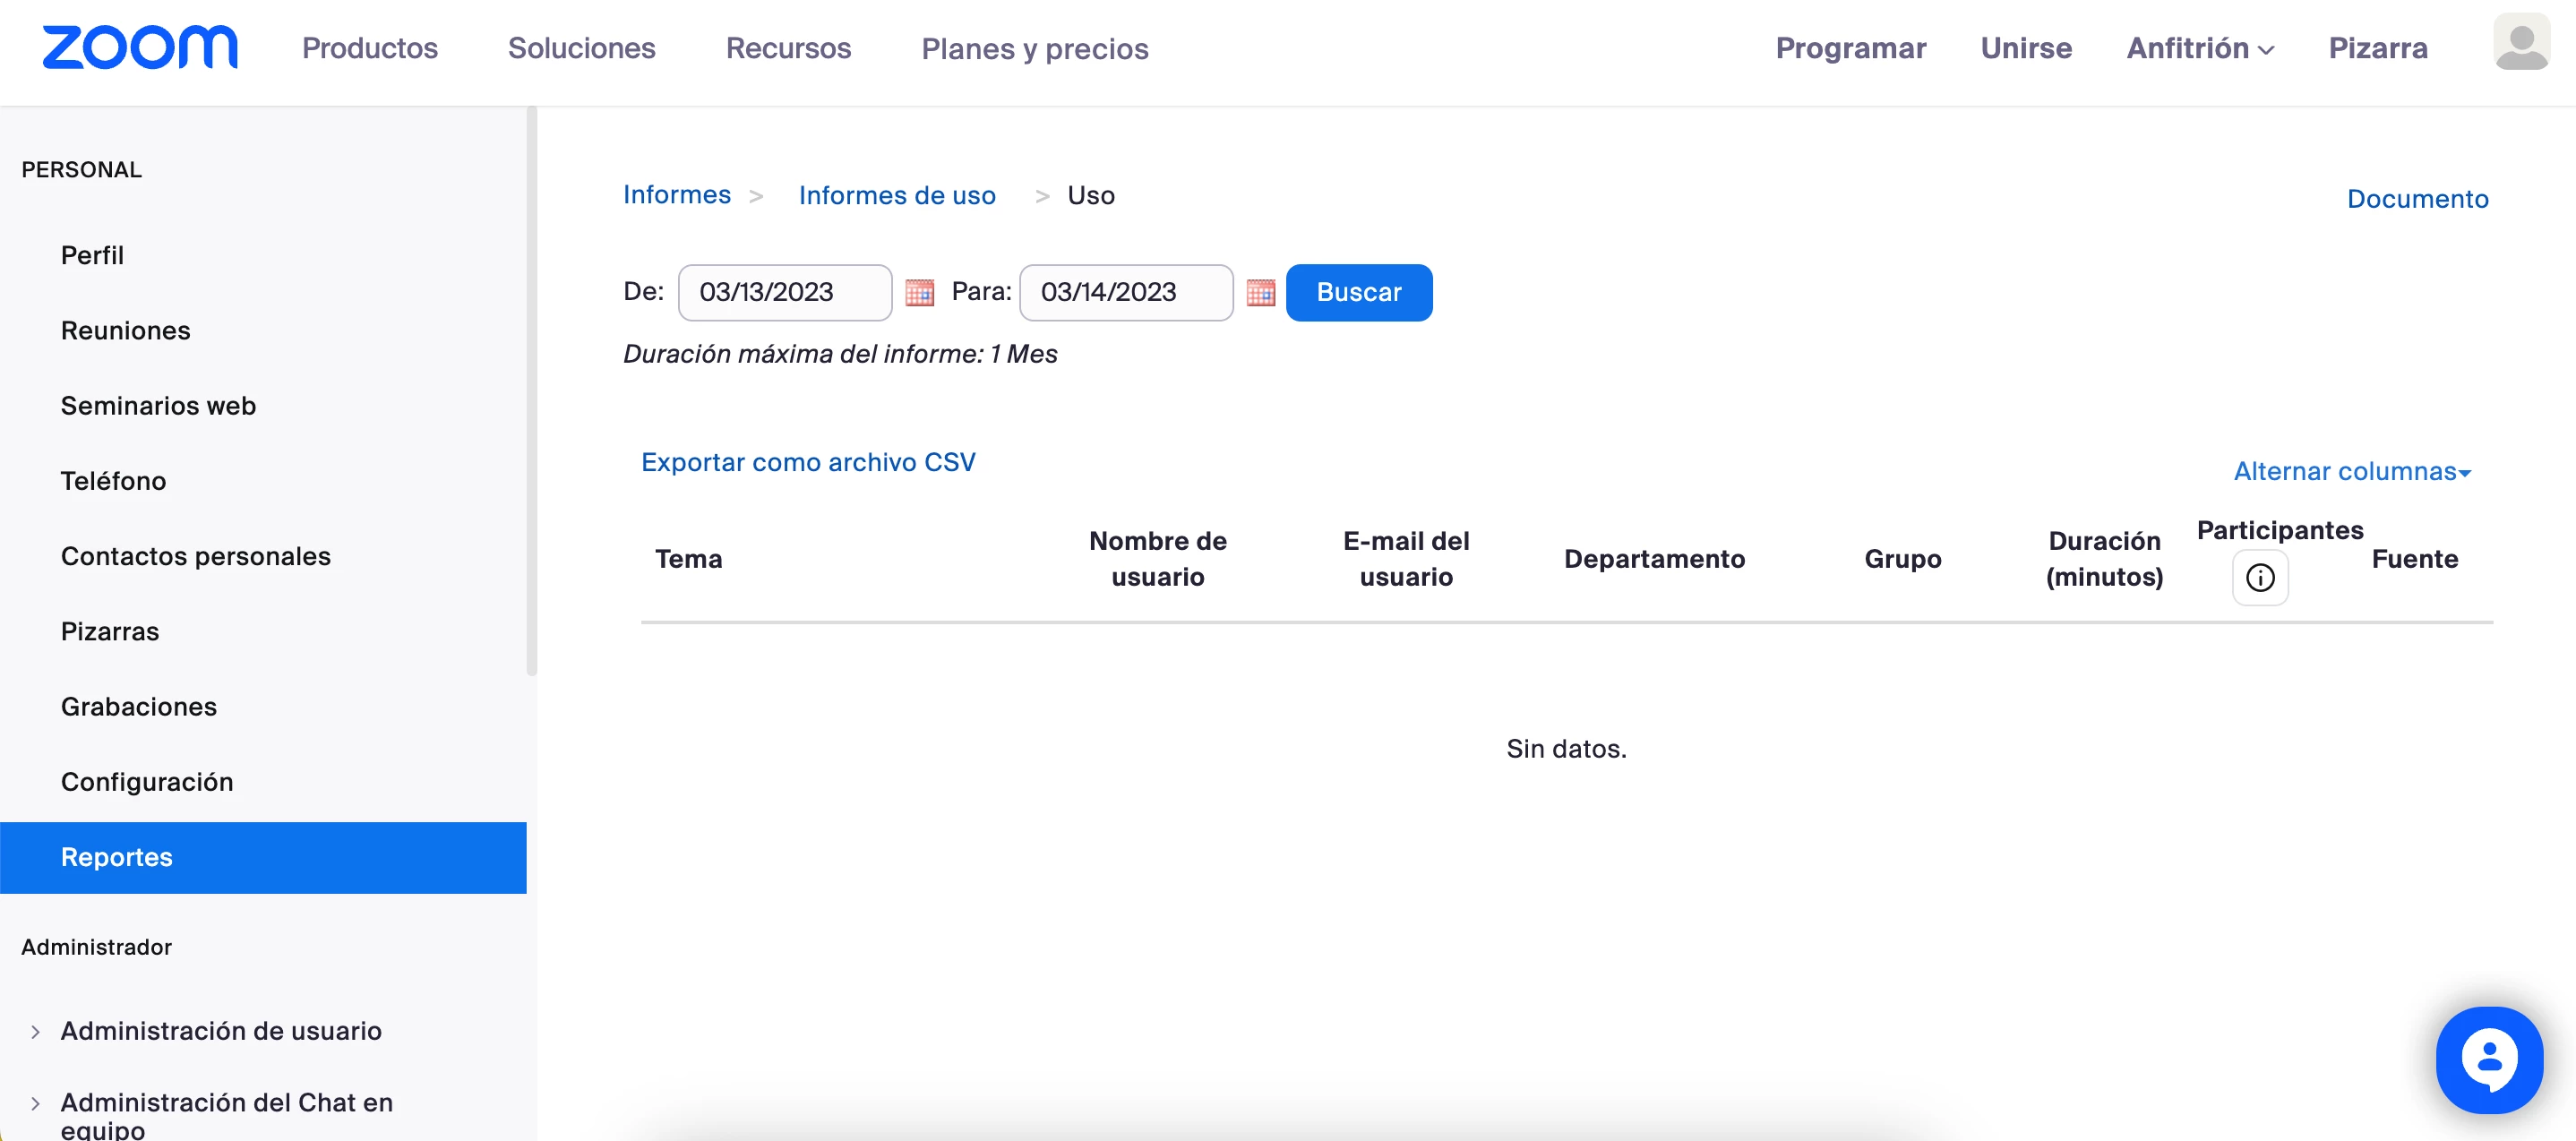Open the chat support bubble icon
Image resolution: width=2576 pixels, height=1141 pixels.
click(x=2488, y=1059)
